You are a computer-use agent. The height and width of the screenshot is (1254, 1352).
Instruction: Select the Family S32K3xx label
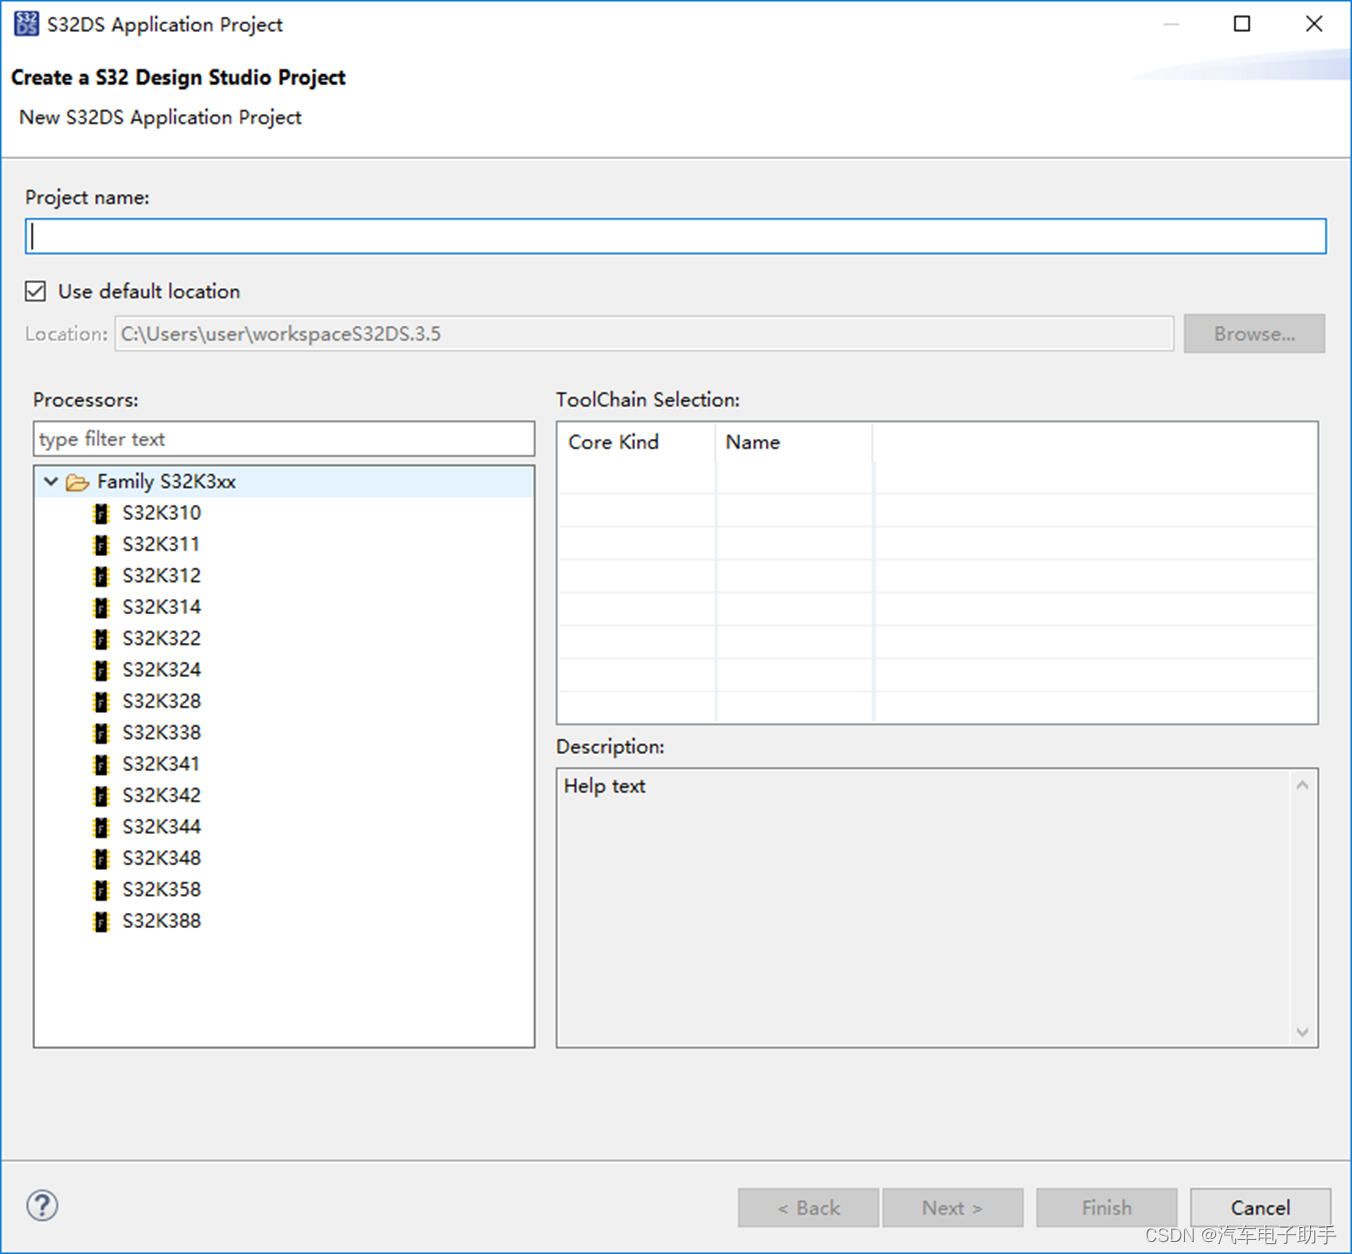[x=166, y=482]
